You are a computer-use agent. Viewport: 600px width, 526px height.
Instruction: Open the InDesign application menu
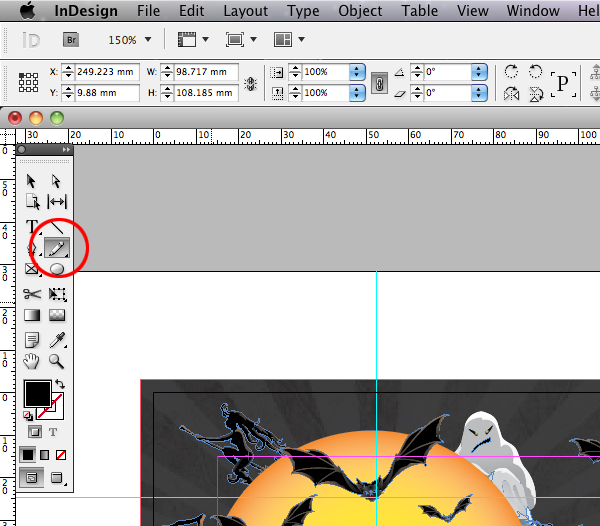86,11
